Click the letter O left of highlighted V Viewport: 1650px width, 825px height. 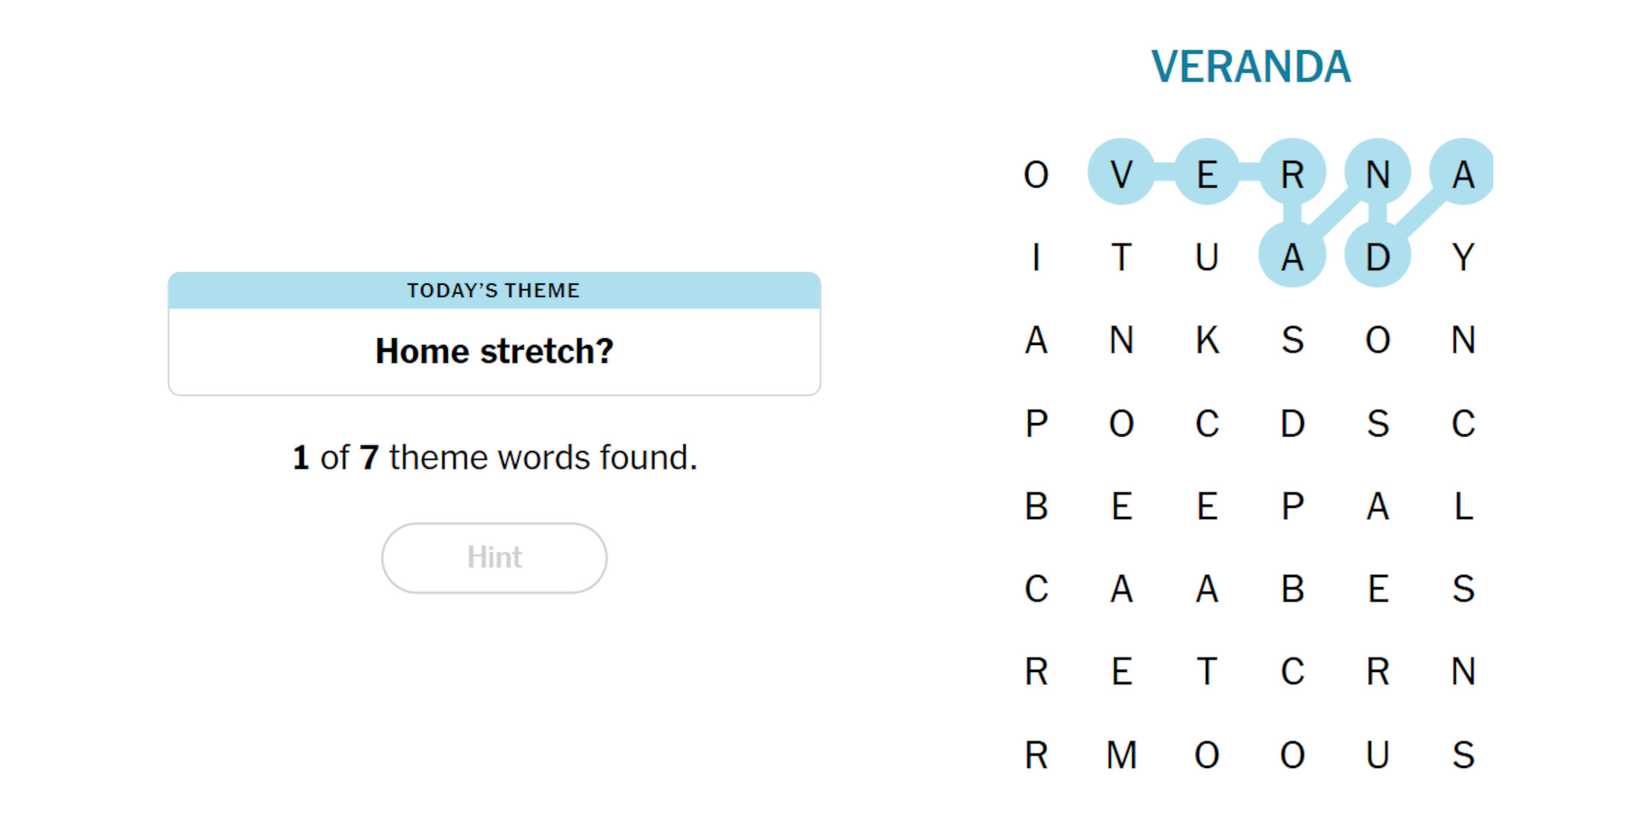point(1036,174)
